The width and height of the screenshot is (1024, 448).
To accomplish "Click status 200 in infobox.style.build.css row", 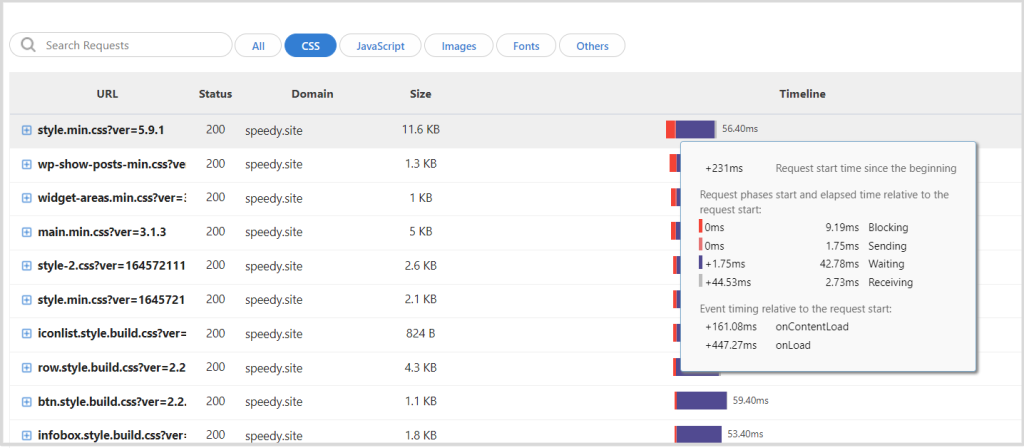I will coord(216,435).
